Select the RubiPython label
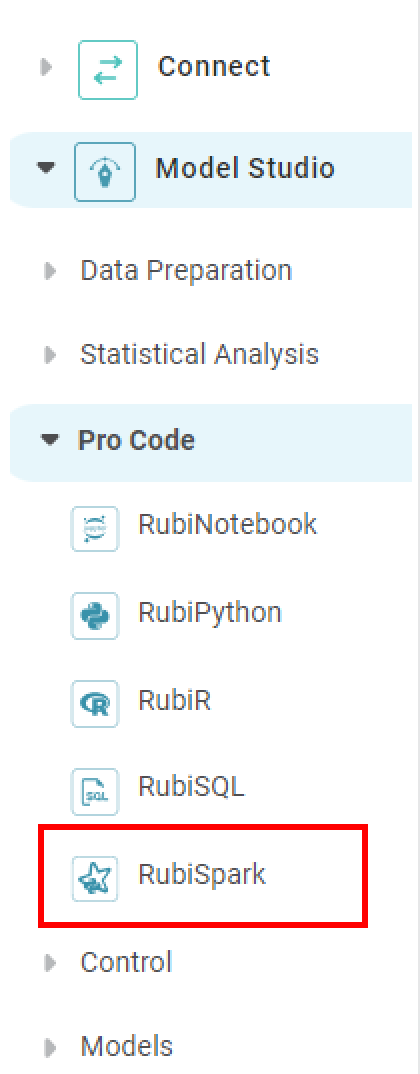This screenshot has width=420, height=1074. click(x=210, y=612)
